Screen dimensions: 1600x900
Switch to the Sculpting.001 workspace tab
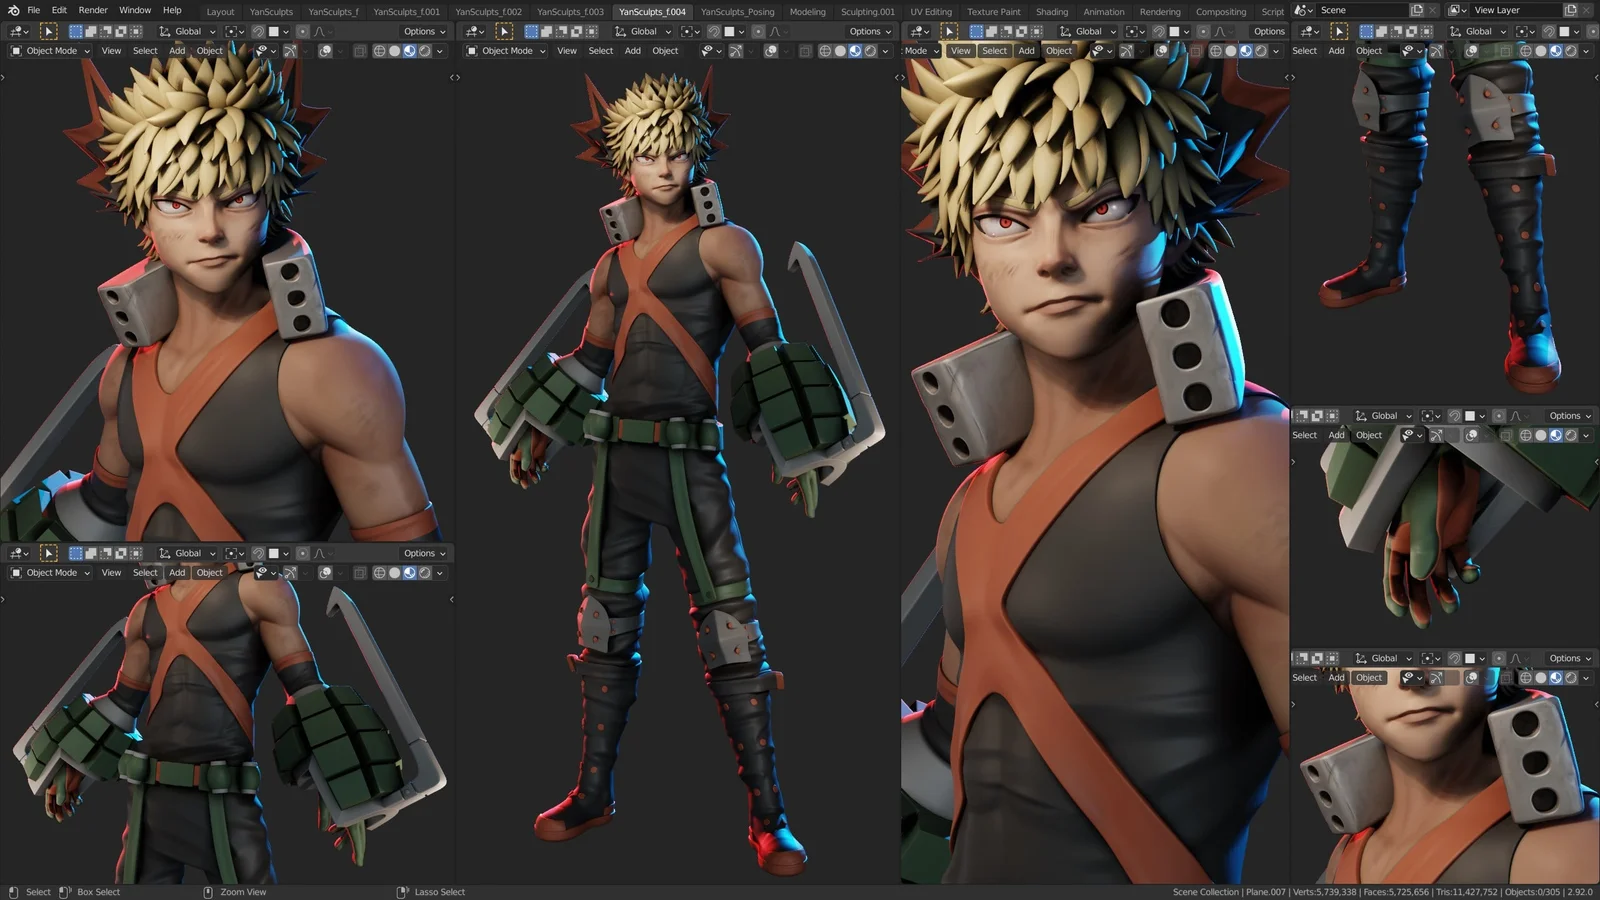(x=868, y=11)
